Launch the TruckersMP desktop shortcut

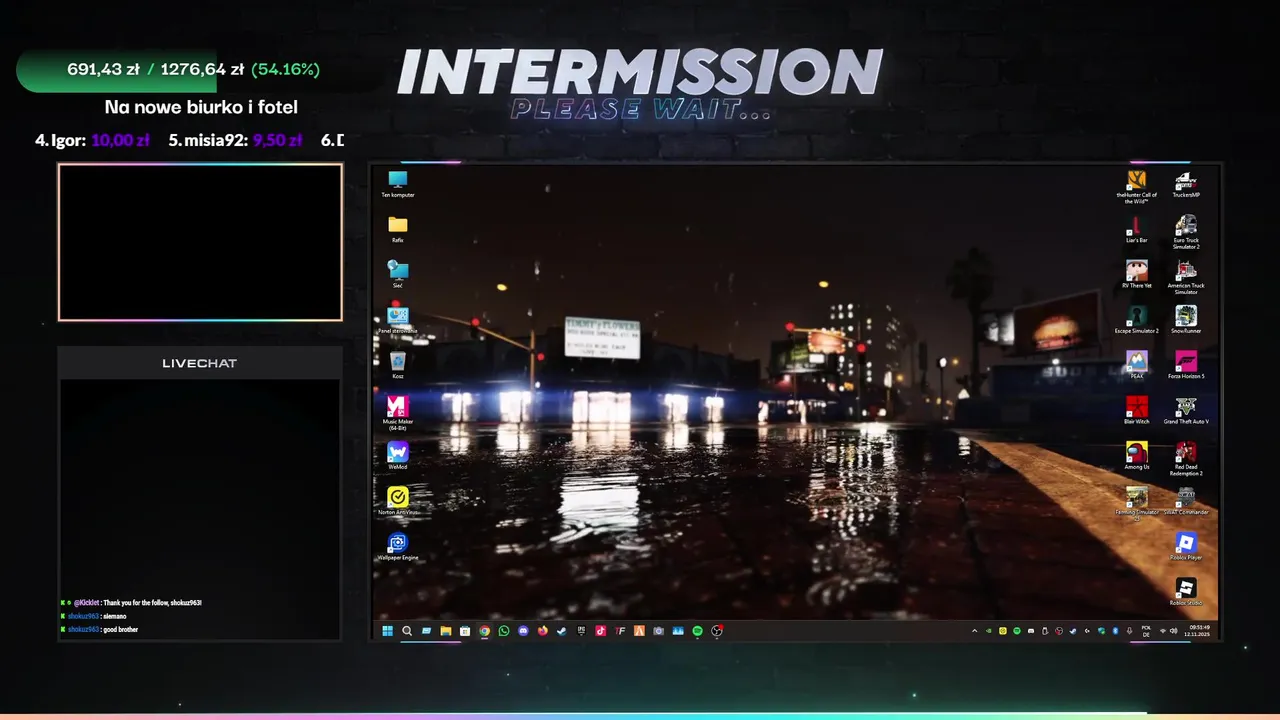click(1186, 184)
